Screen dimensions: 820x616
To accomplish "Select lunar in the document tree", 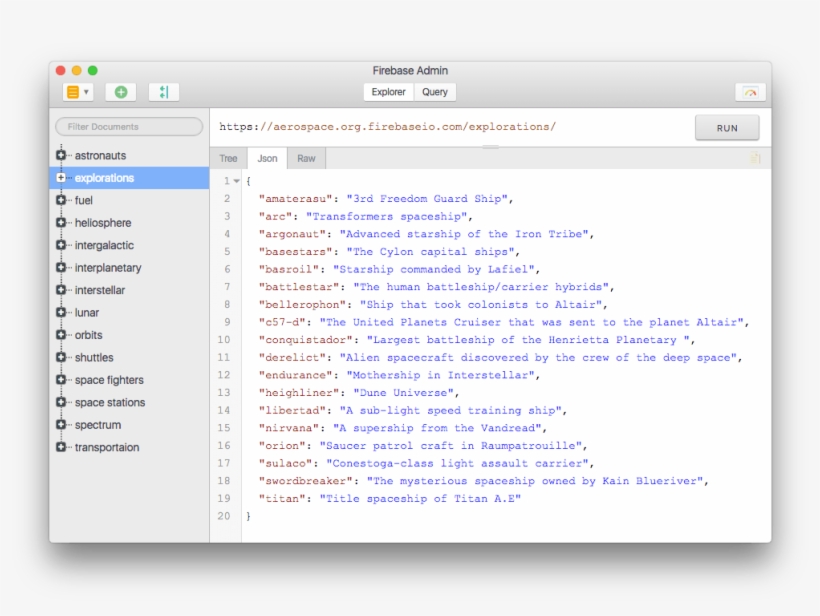I will point(87,313).
